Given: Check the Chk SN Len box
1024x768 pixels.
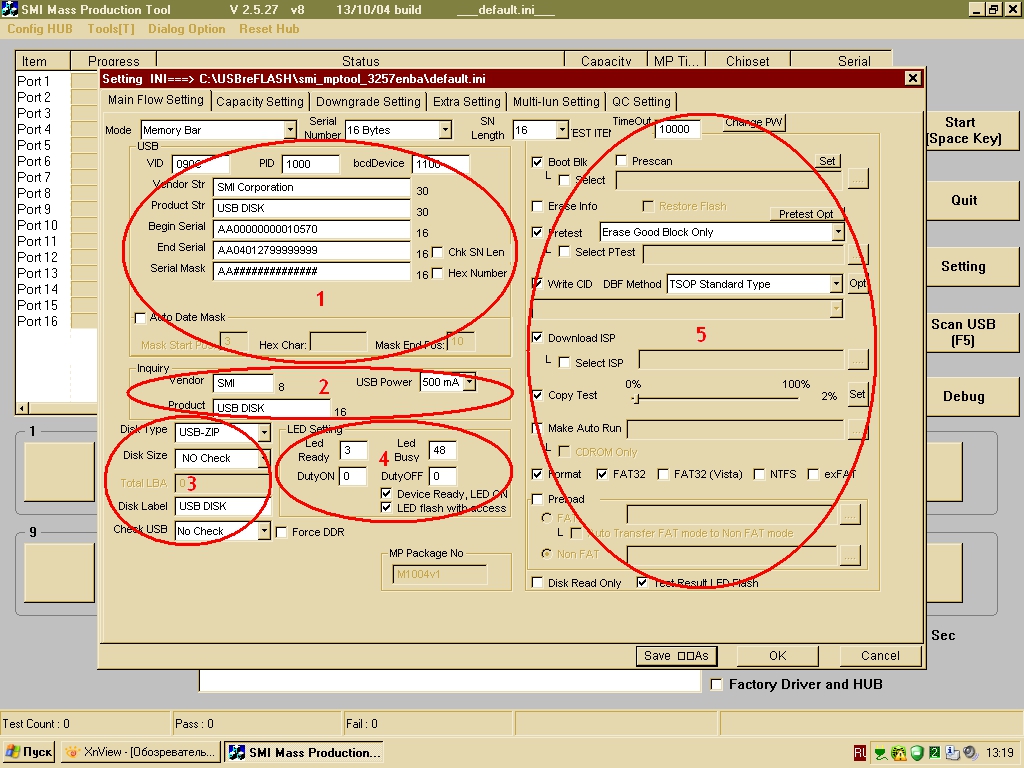Looking at the screenshot, I should (x=437, y=251).
